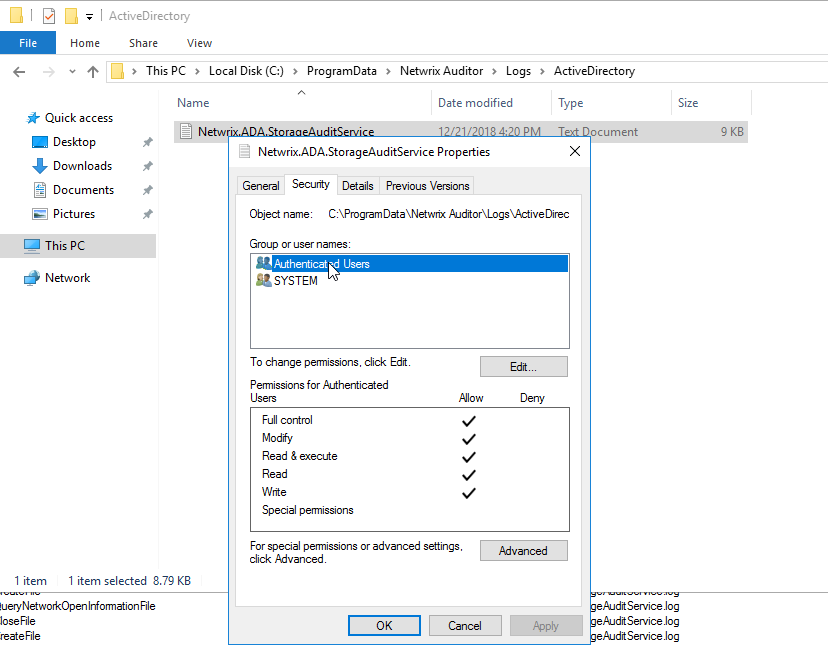
Task: Click the address bar folder icon
Action: (118, 71)
